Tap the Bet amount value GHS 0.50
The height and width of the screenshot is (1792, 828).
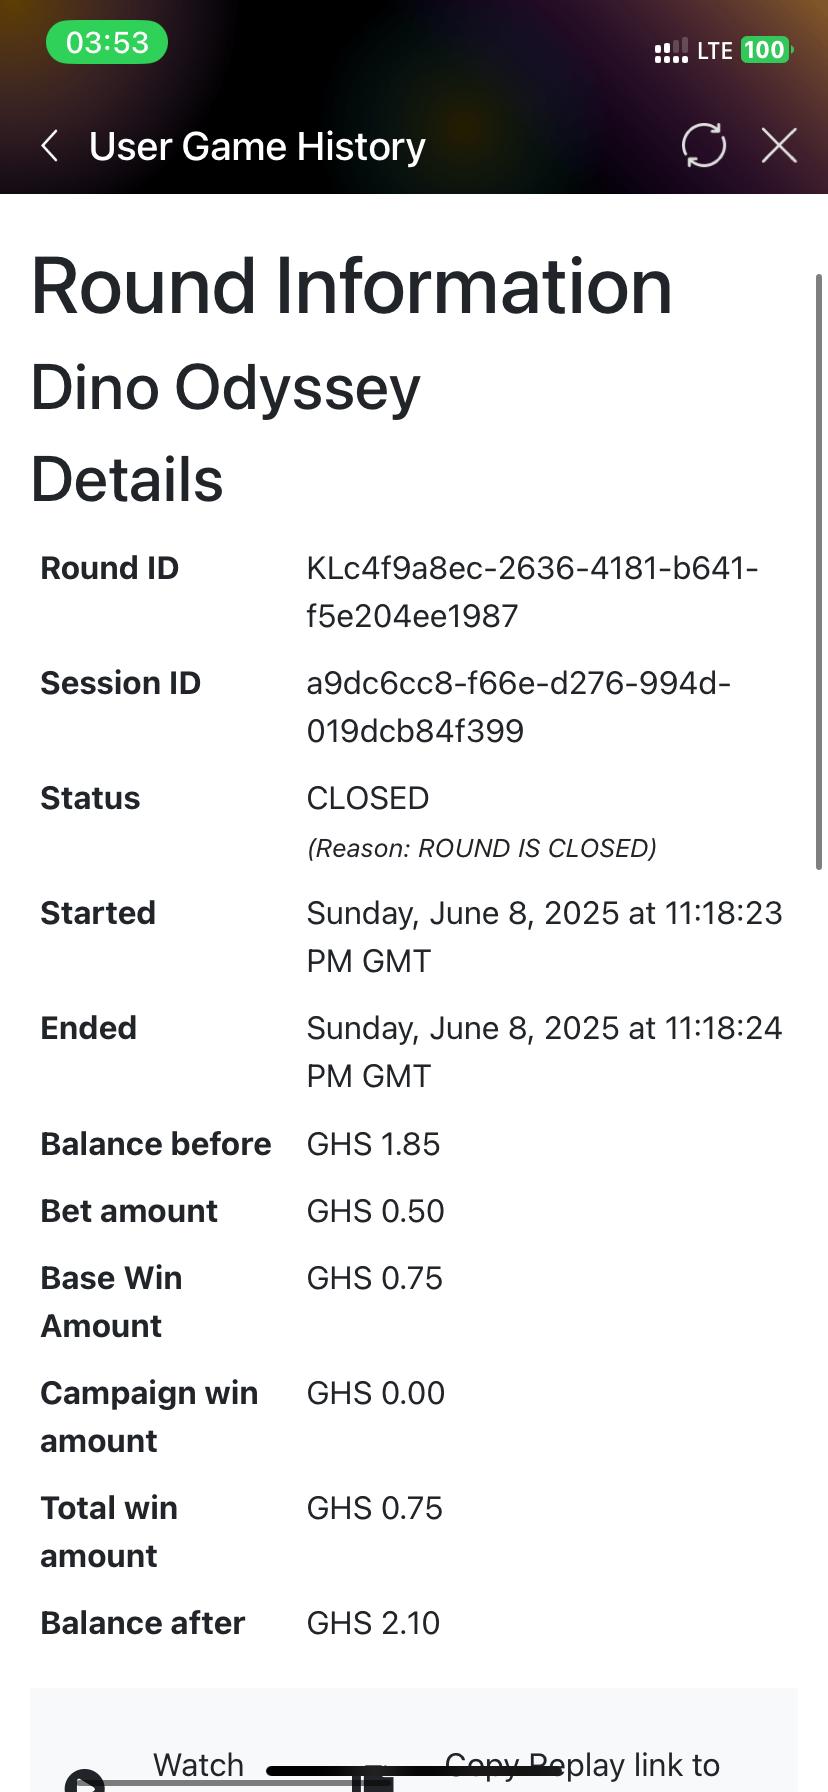point(375,1211)
